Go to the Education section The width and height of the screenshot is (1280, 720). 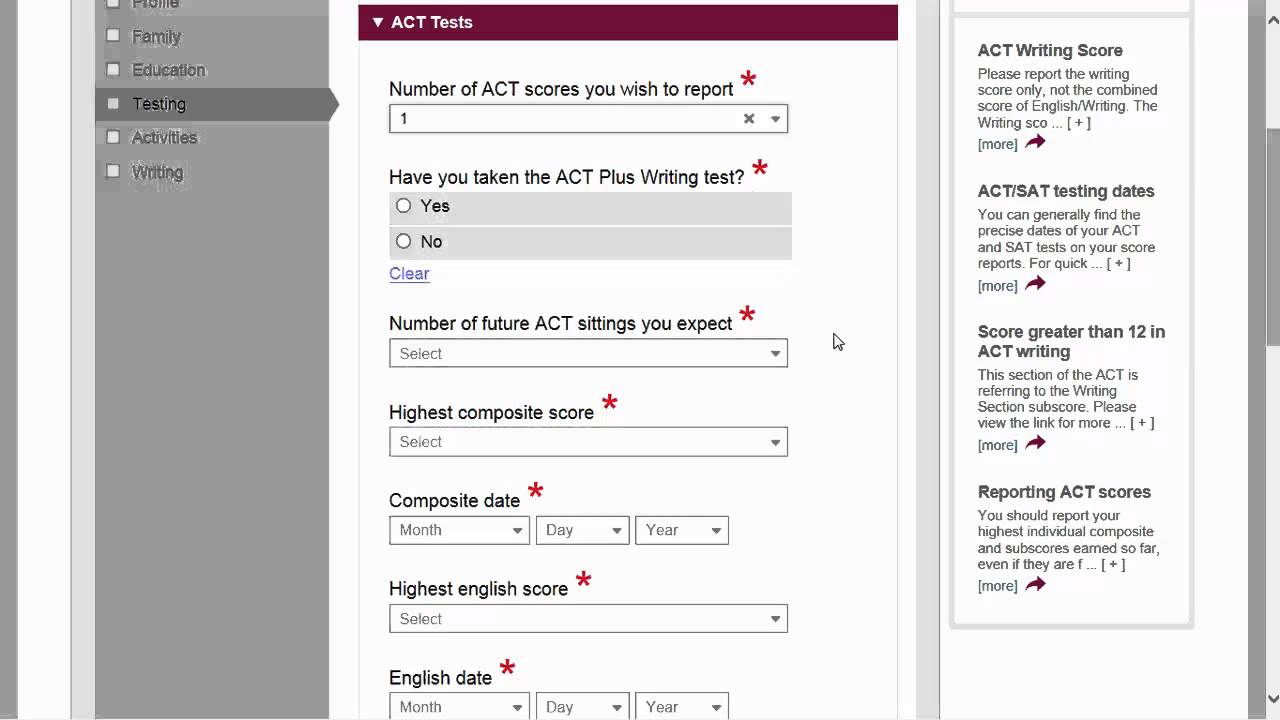(168, 70)
